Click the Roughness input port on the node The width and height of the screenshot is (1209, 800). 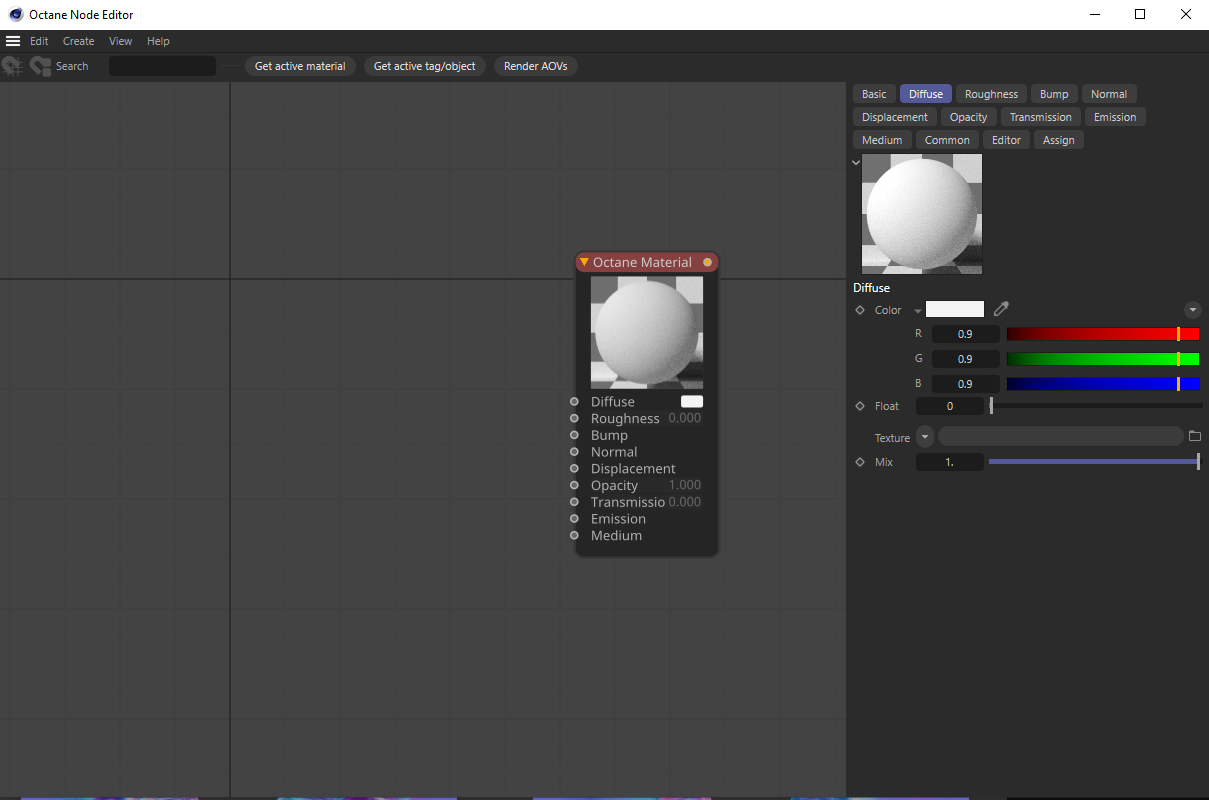[574, 418]
